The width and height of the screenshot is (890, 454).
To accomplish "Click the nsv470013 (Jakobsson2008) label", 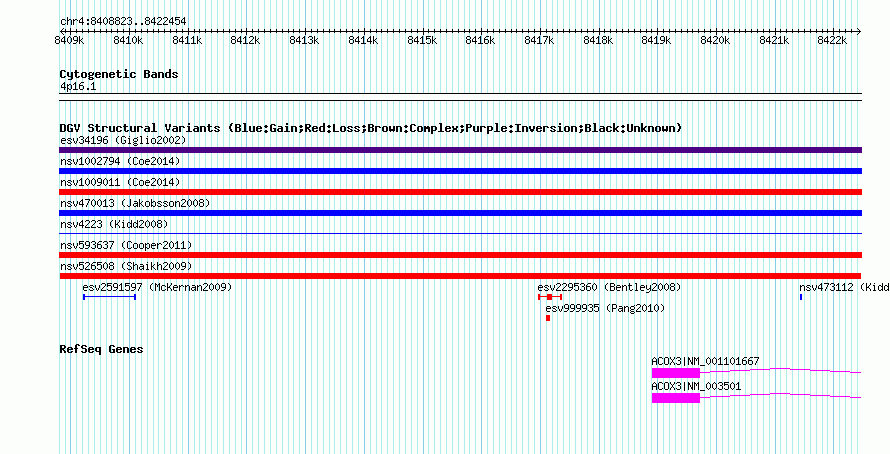I will [x=135, y=203].
